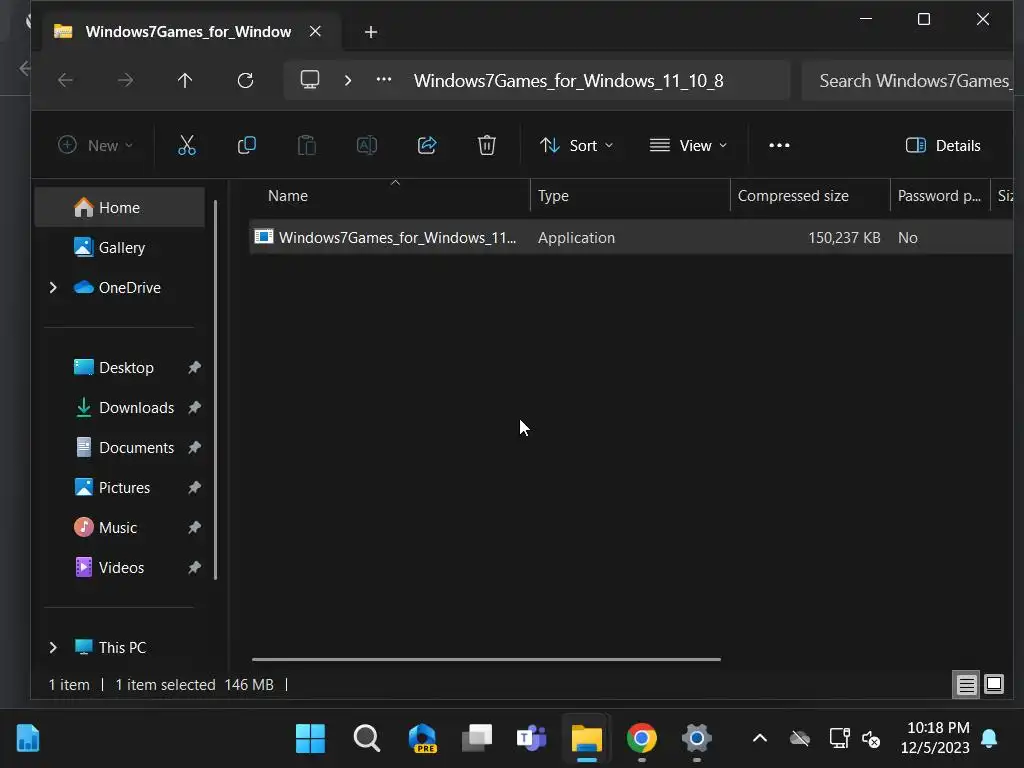
Task: Click the Paste clipboard icon
Action: pyautogui.click(x=306, y=145)
